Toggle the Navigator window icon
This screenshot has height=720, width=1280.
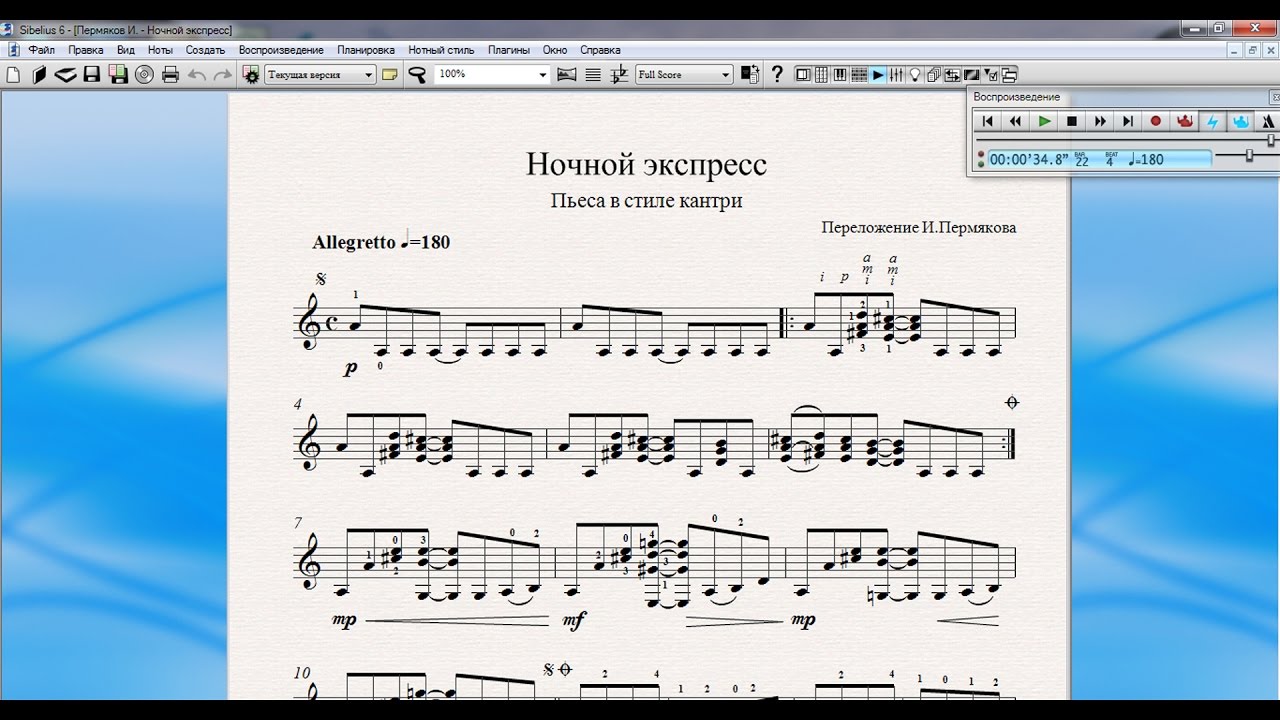[802, 74]
